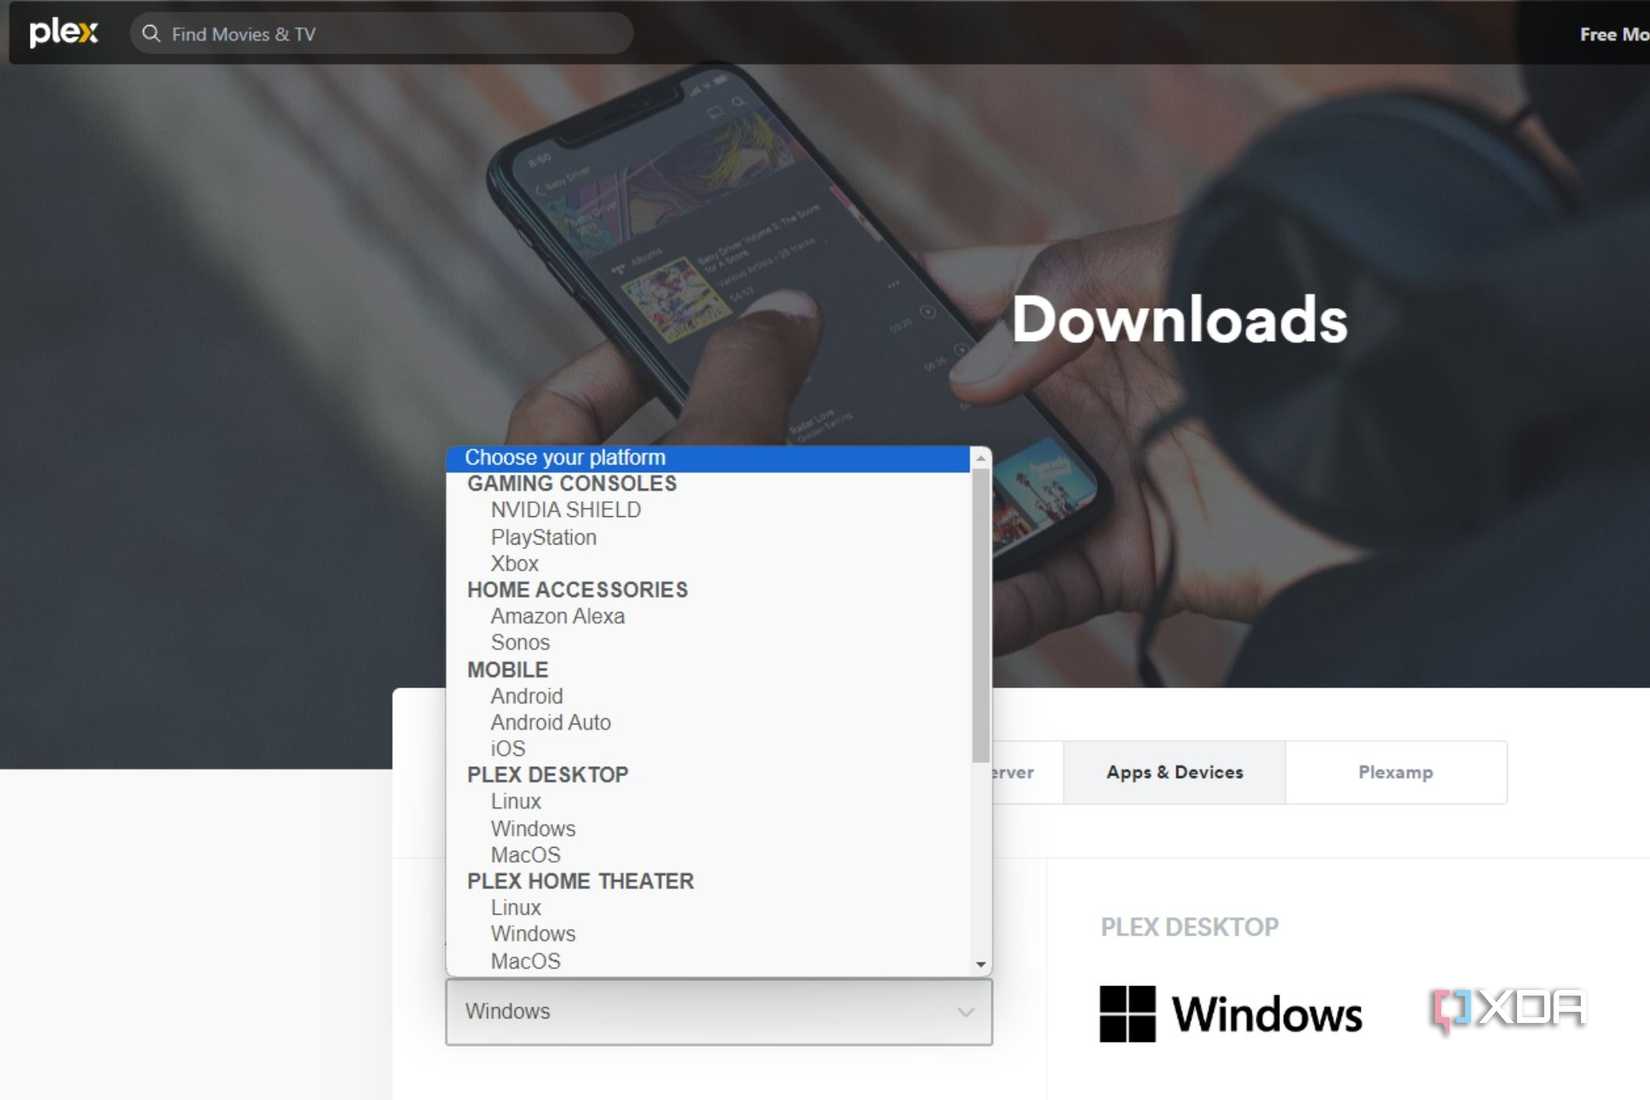Pick Amazon Alexa under Home Accessories
Viewport: 1650px width, 1100px height.
point(557,616)
